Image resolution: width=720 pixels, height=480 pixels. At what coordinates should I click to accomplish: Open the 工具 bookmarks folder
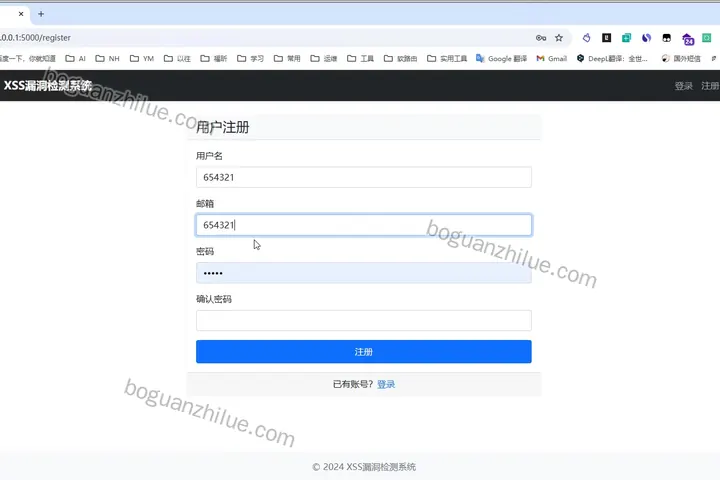click(360, 58)
